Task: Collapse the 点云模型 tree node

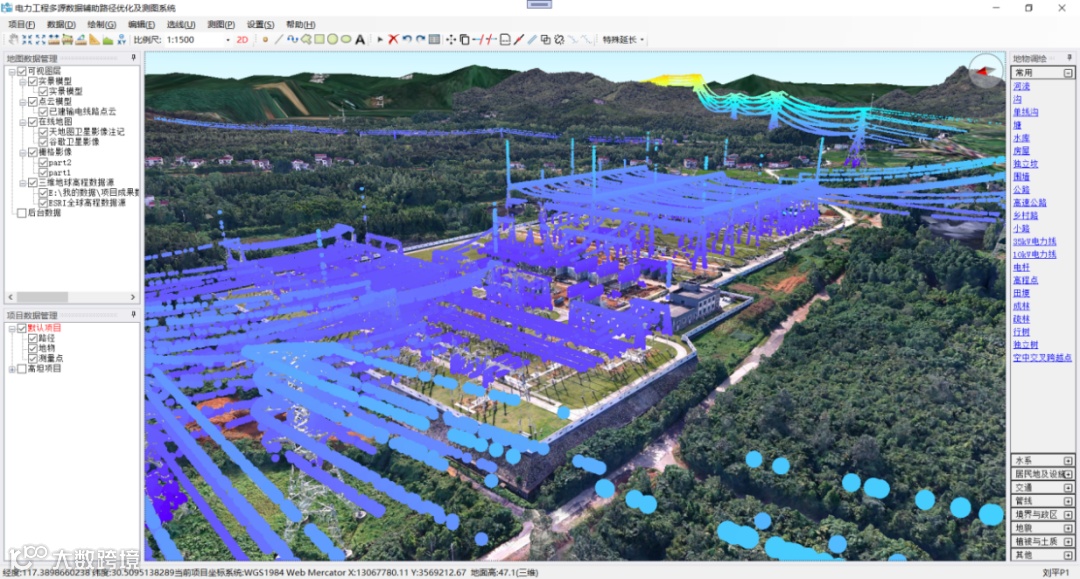Action: coord(23,102)
